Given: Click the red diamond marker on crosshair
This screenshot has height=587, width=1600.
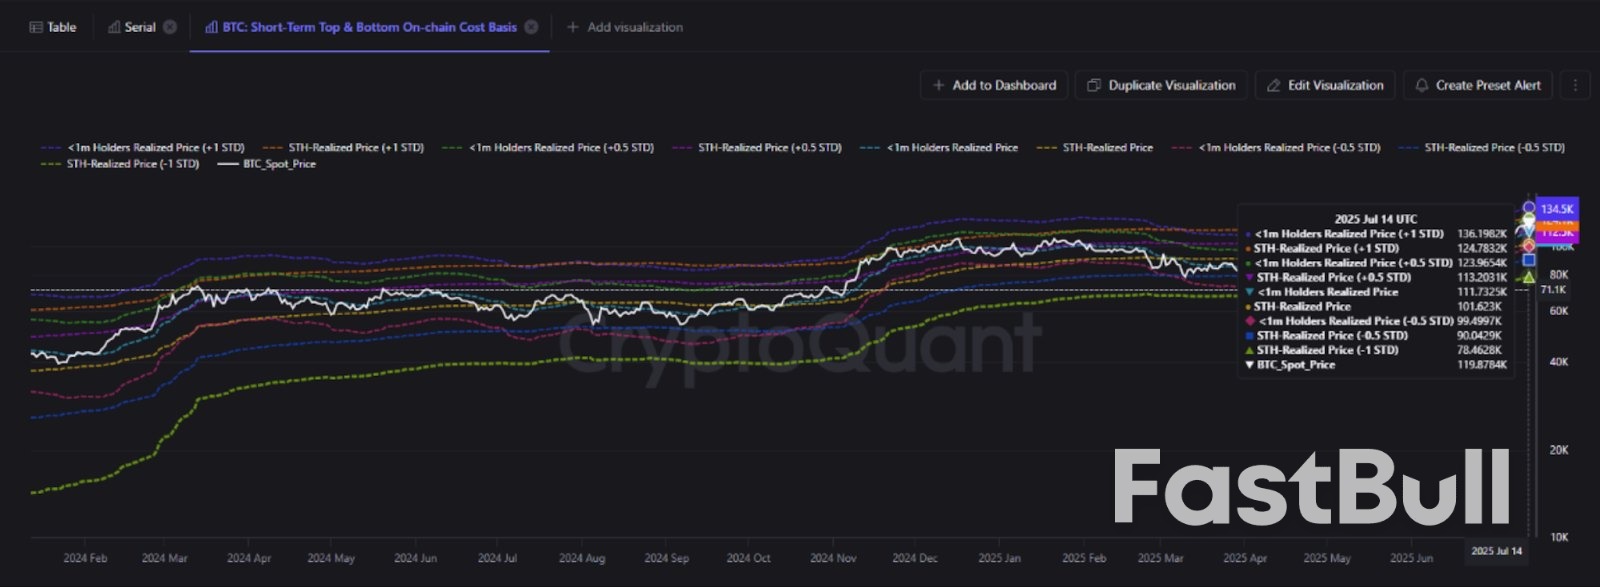Looking at the screenshot, I should pyautogui.click(x=1528, y=245).
